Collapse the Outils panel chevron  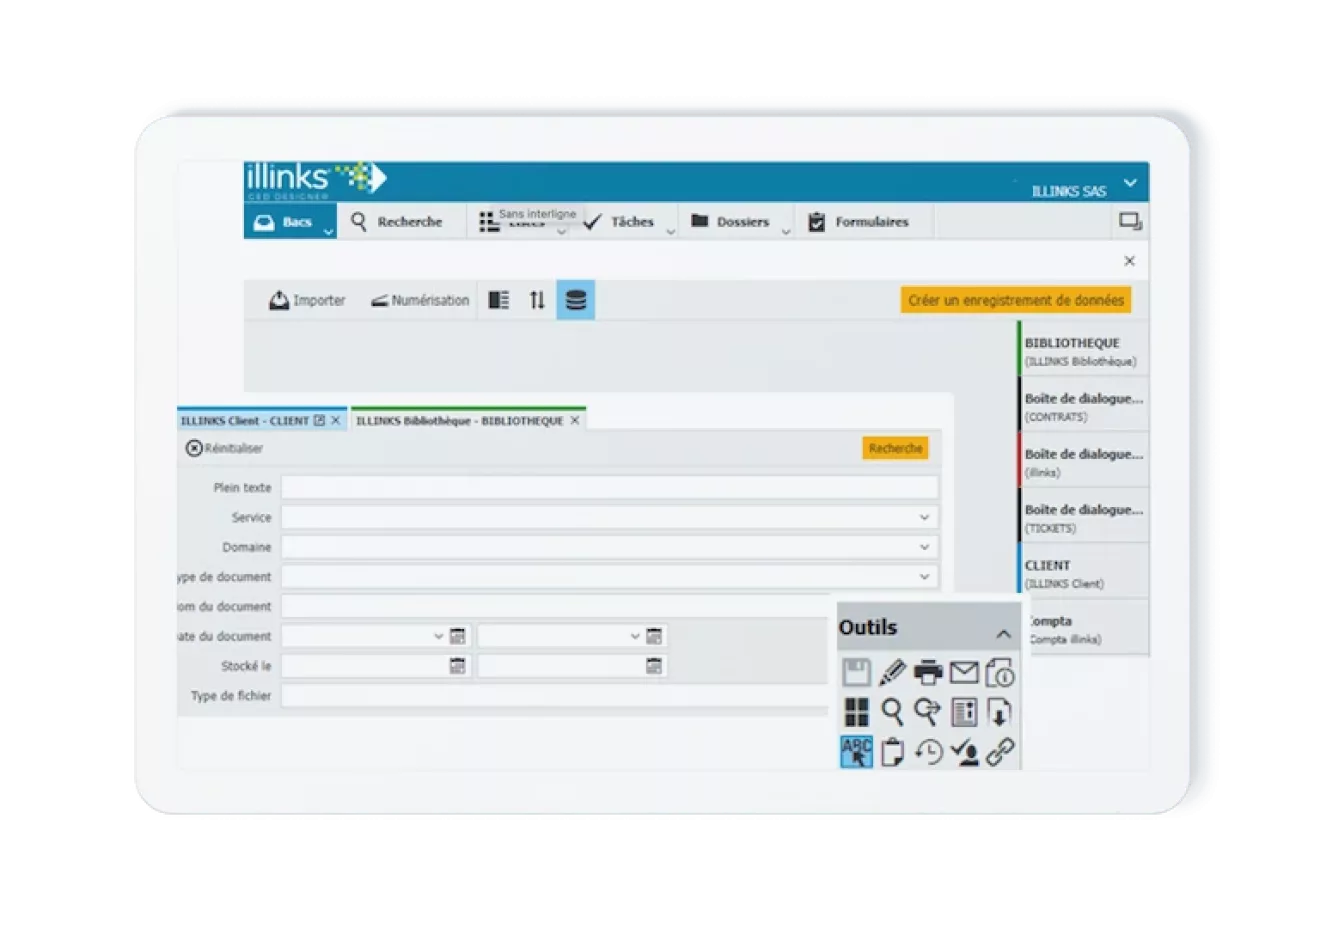tap(1003, 634)
